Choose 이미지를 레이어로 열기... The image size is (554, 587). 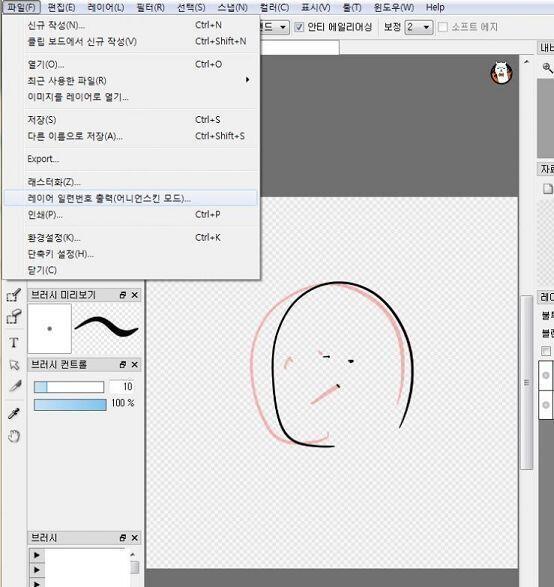coord(131,97)
